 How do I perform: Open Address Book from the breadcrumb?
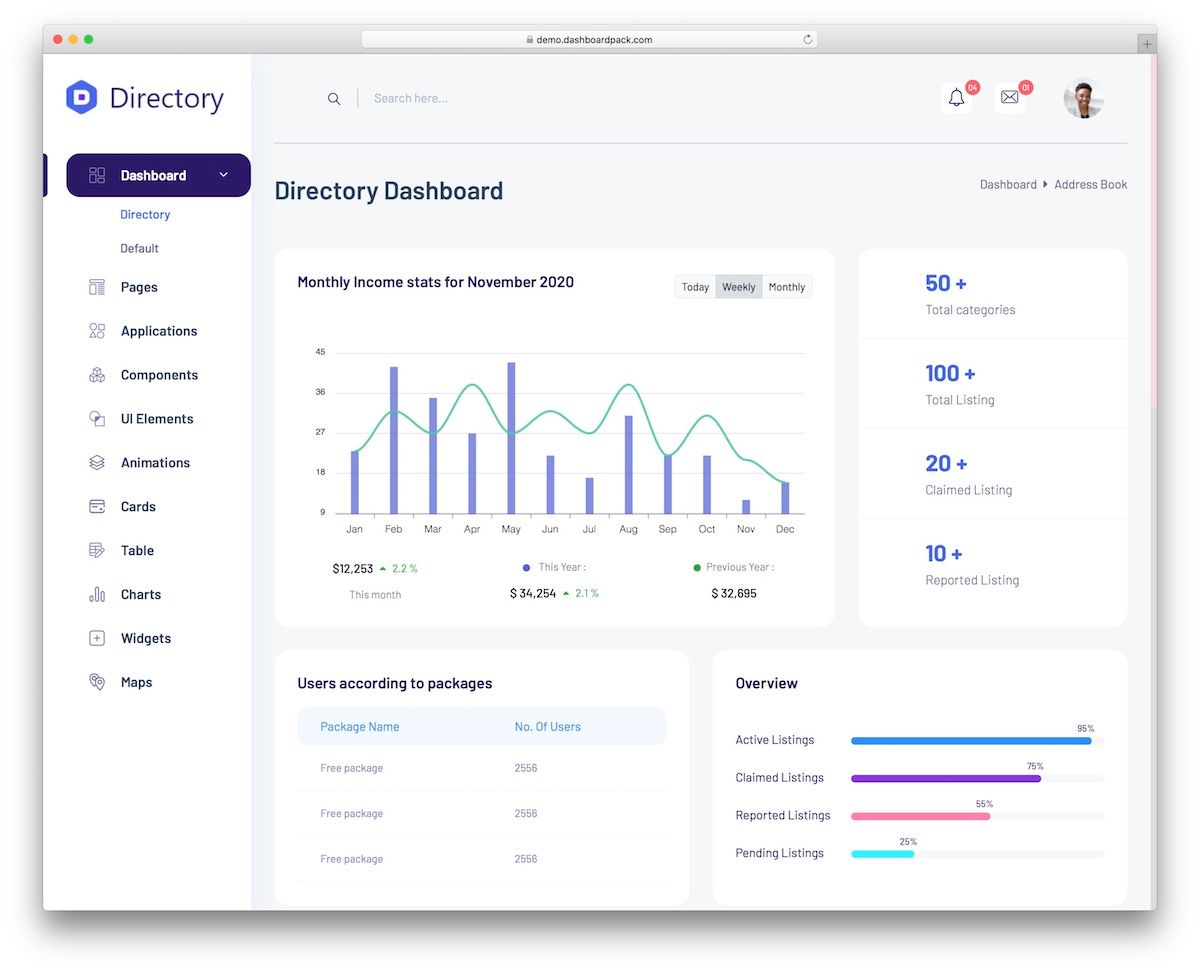point(1090,184)
